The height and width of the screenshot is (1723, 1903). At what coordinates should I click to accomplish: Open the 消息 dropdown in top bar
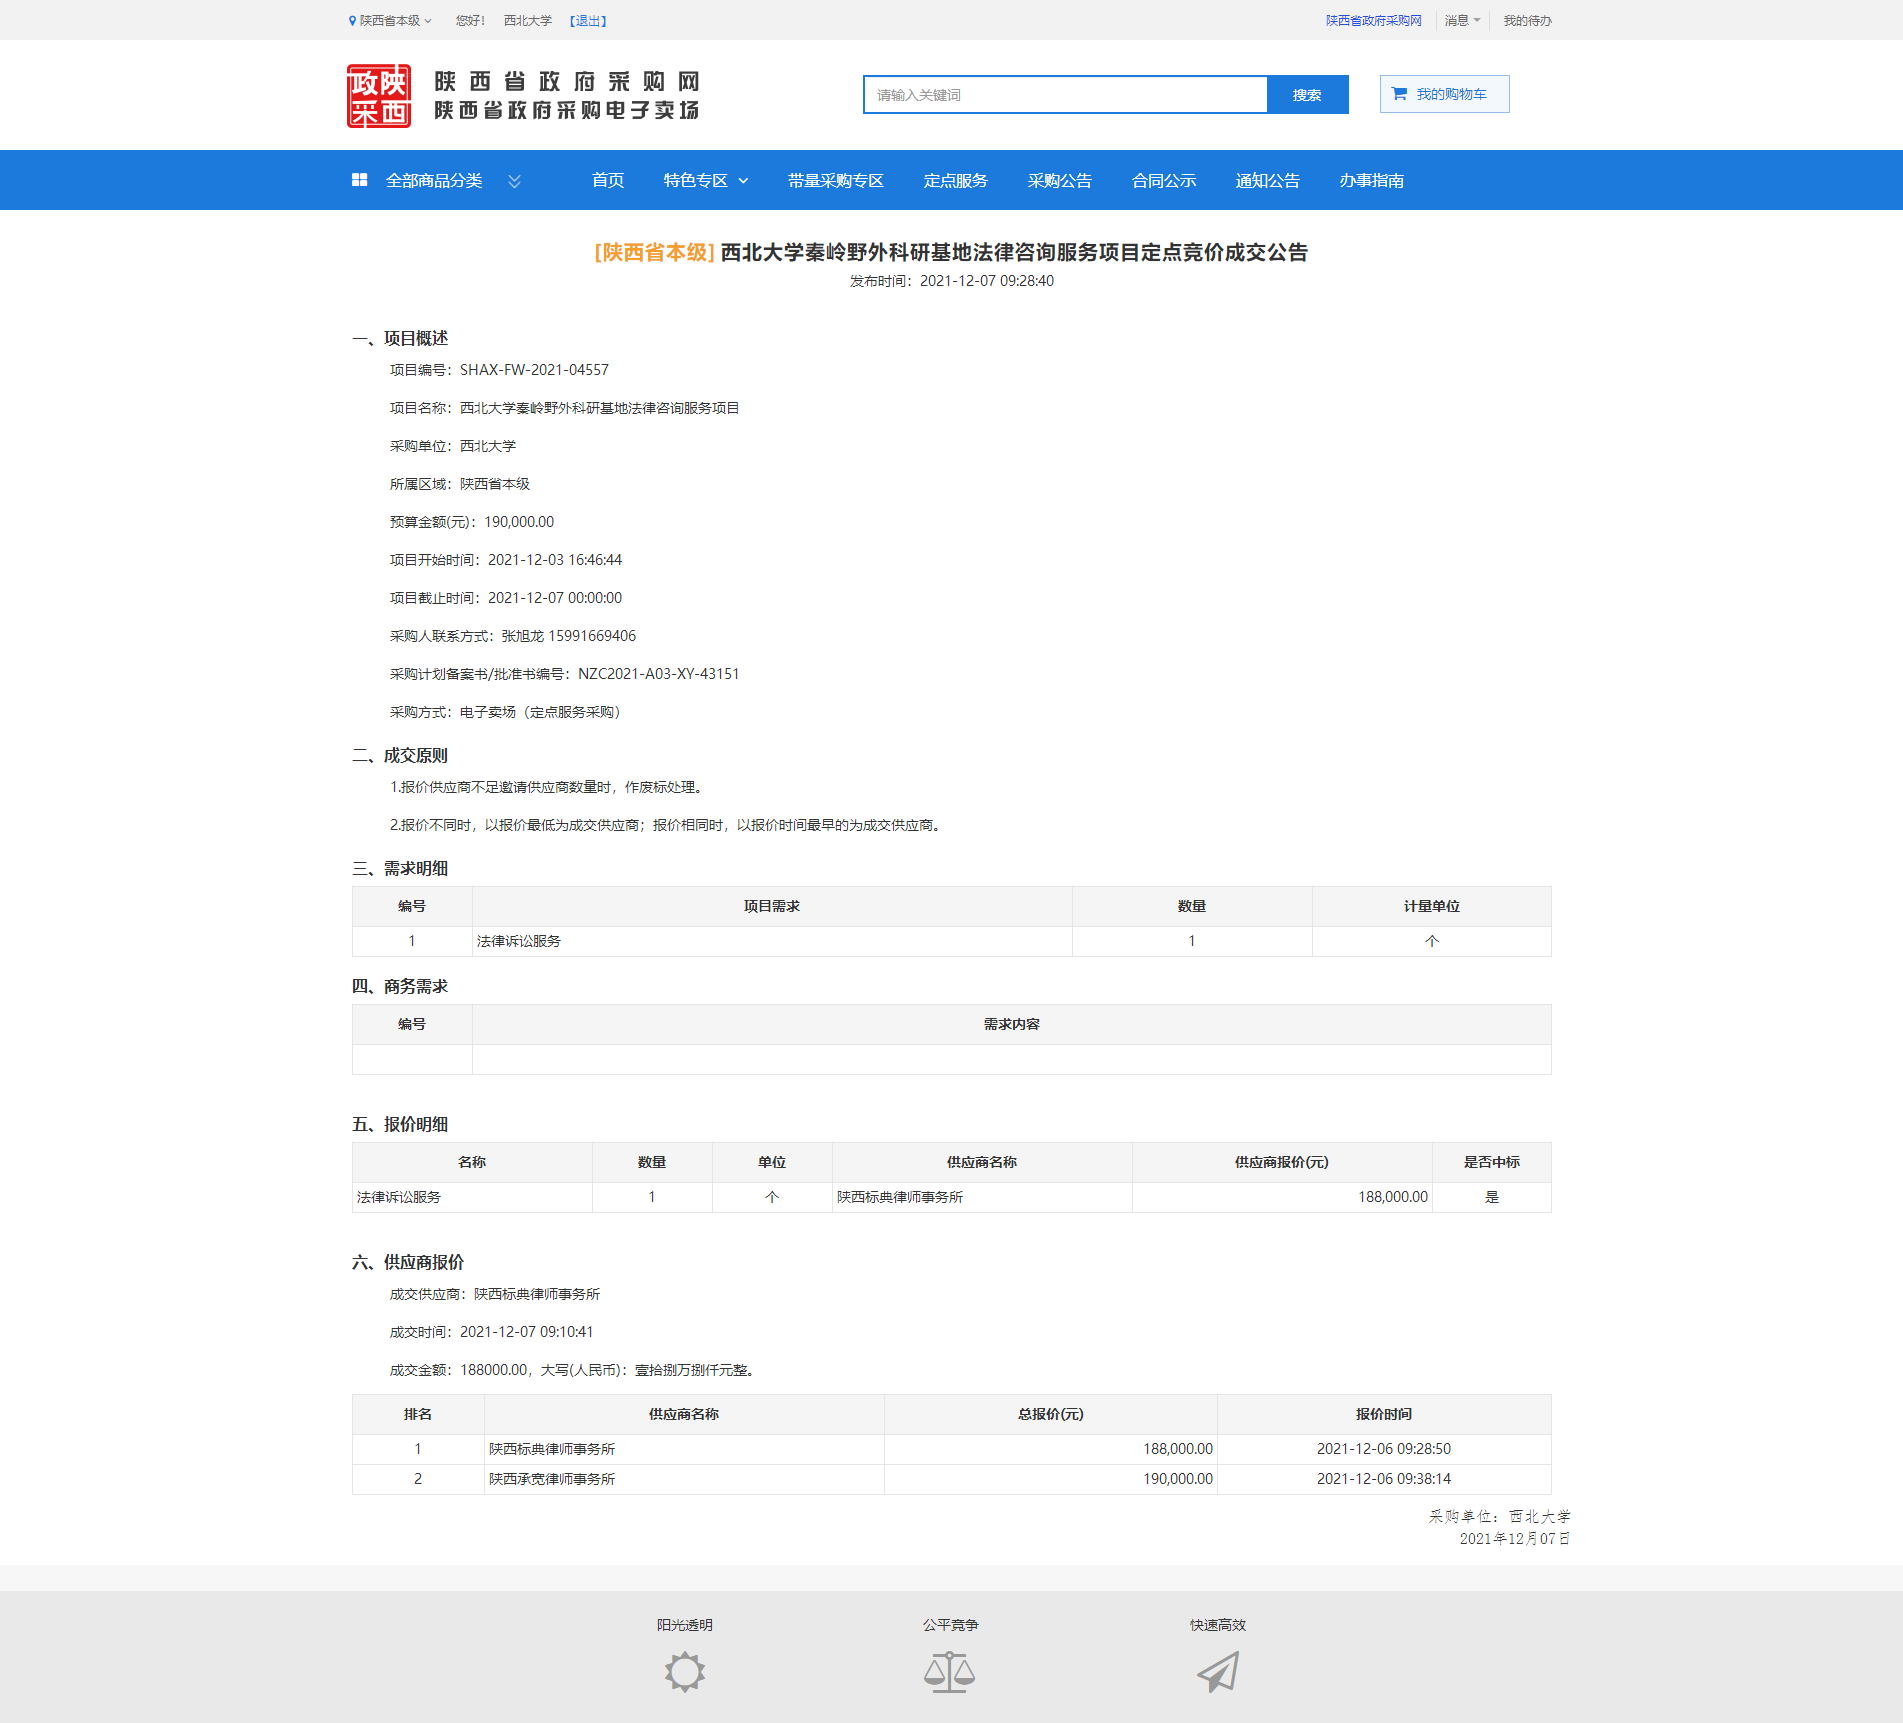(1461, 21)
